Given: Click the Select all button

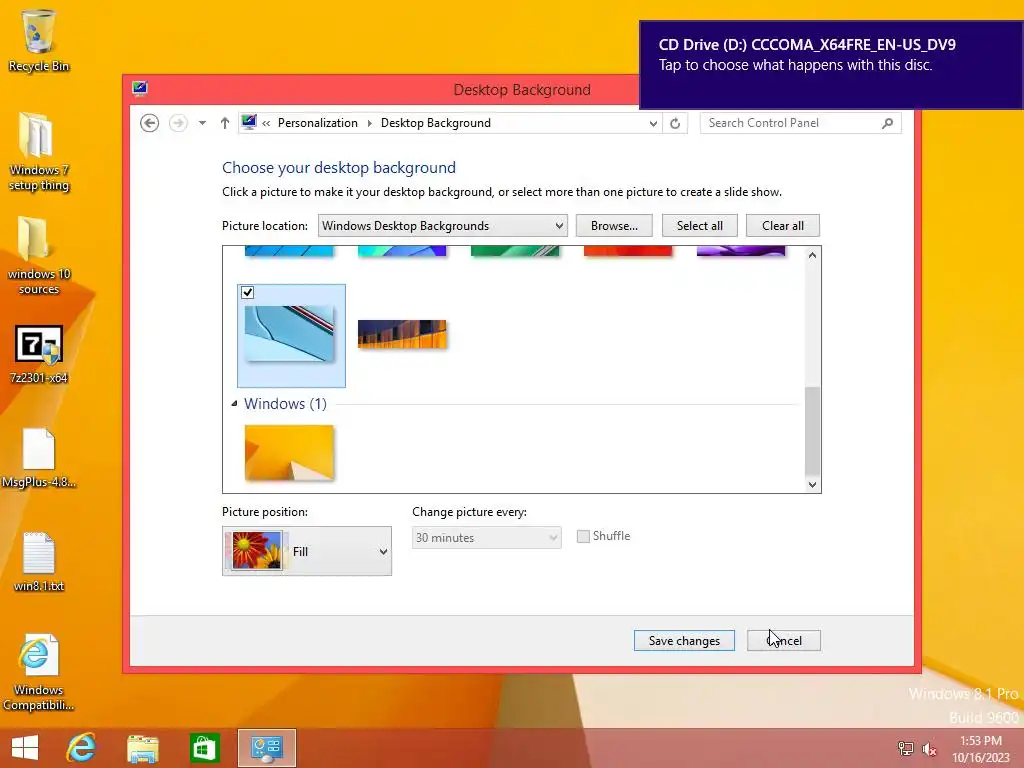Looking at the screenshot, I should click(699, 226).
